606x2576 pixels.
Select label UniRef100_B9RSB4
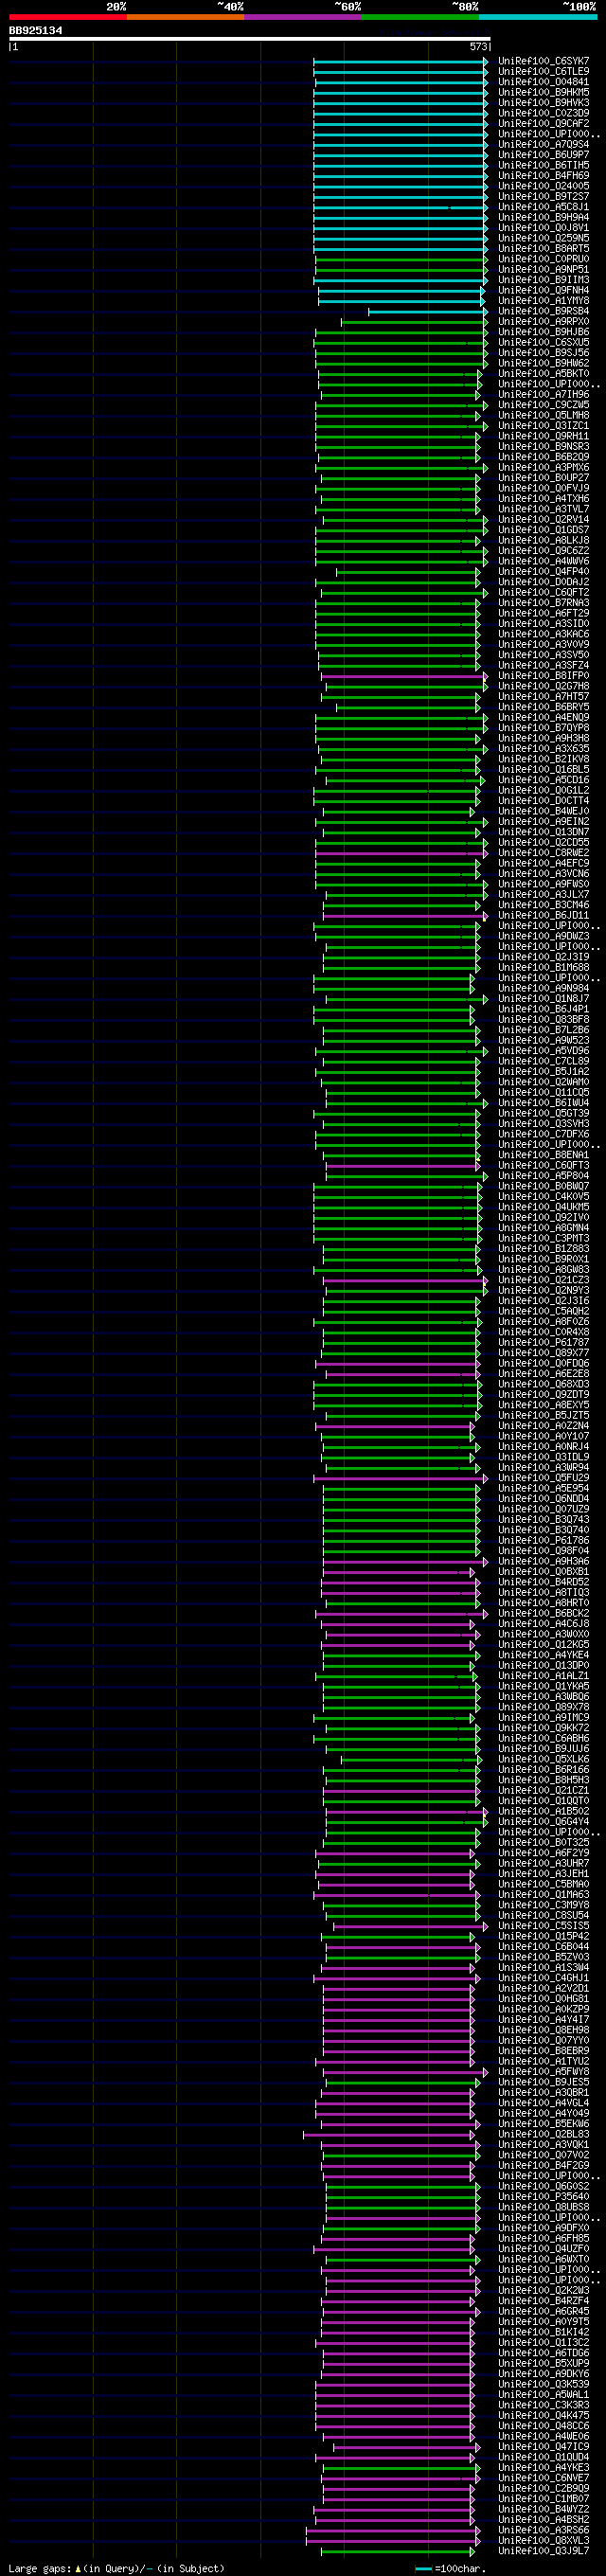point(544,311)
